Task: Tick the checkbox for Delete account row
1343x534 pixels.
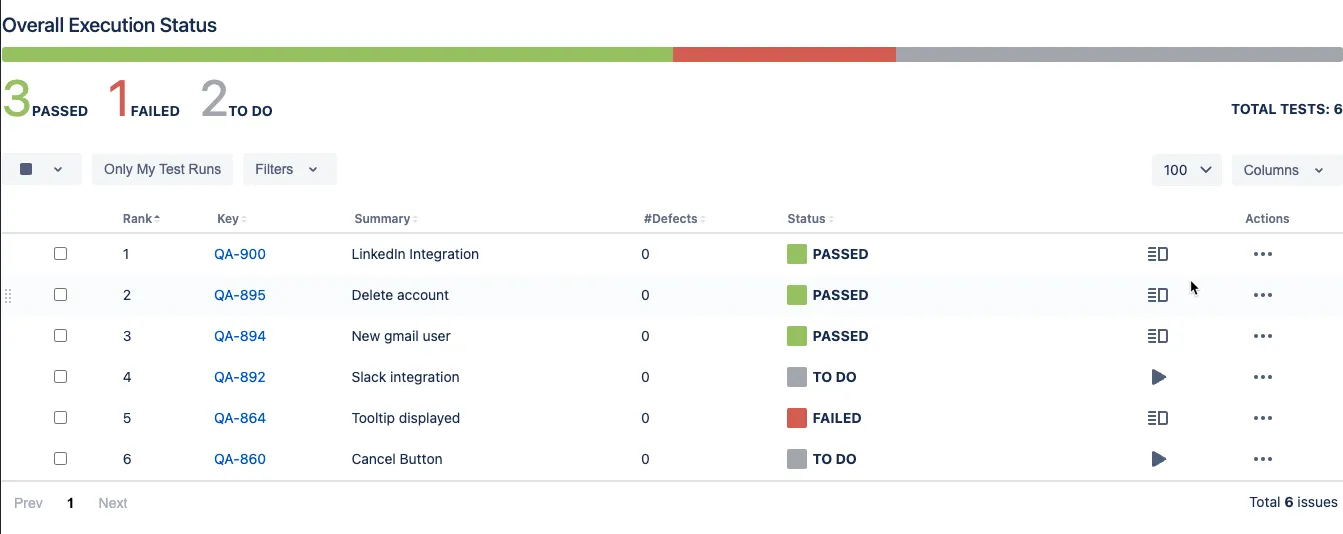Action: pos(60,295)
